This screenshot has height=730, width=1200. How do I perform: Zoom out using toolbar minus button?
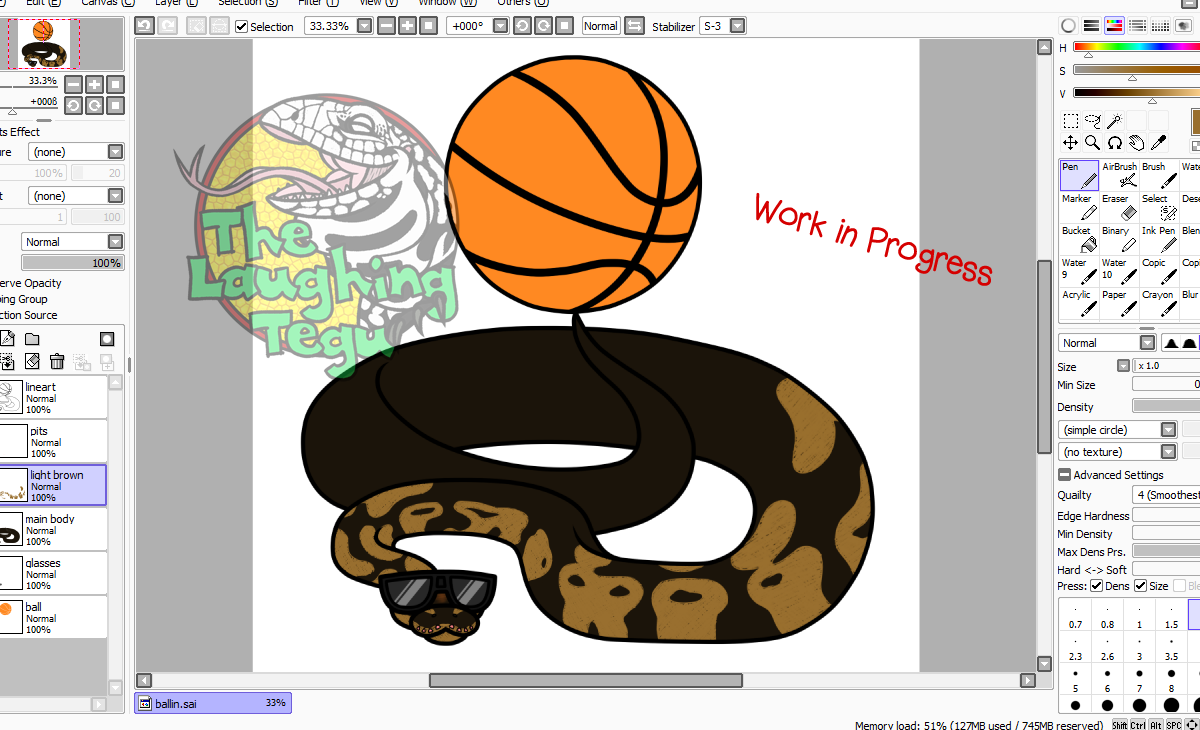[386, 26]
